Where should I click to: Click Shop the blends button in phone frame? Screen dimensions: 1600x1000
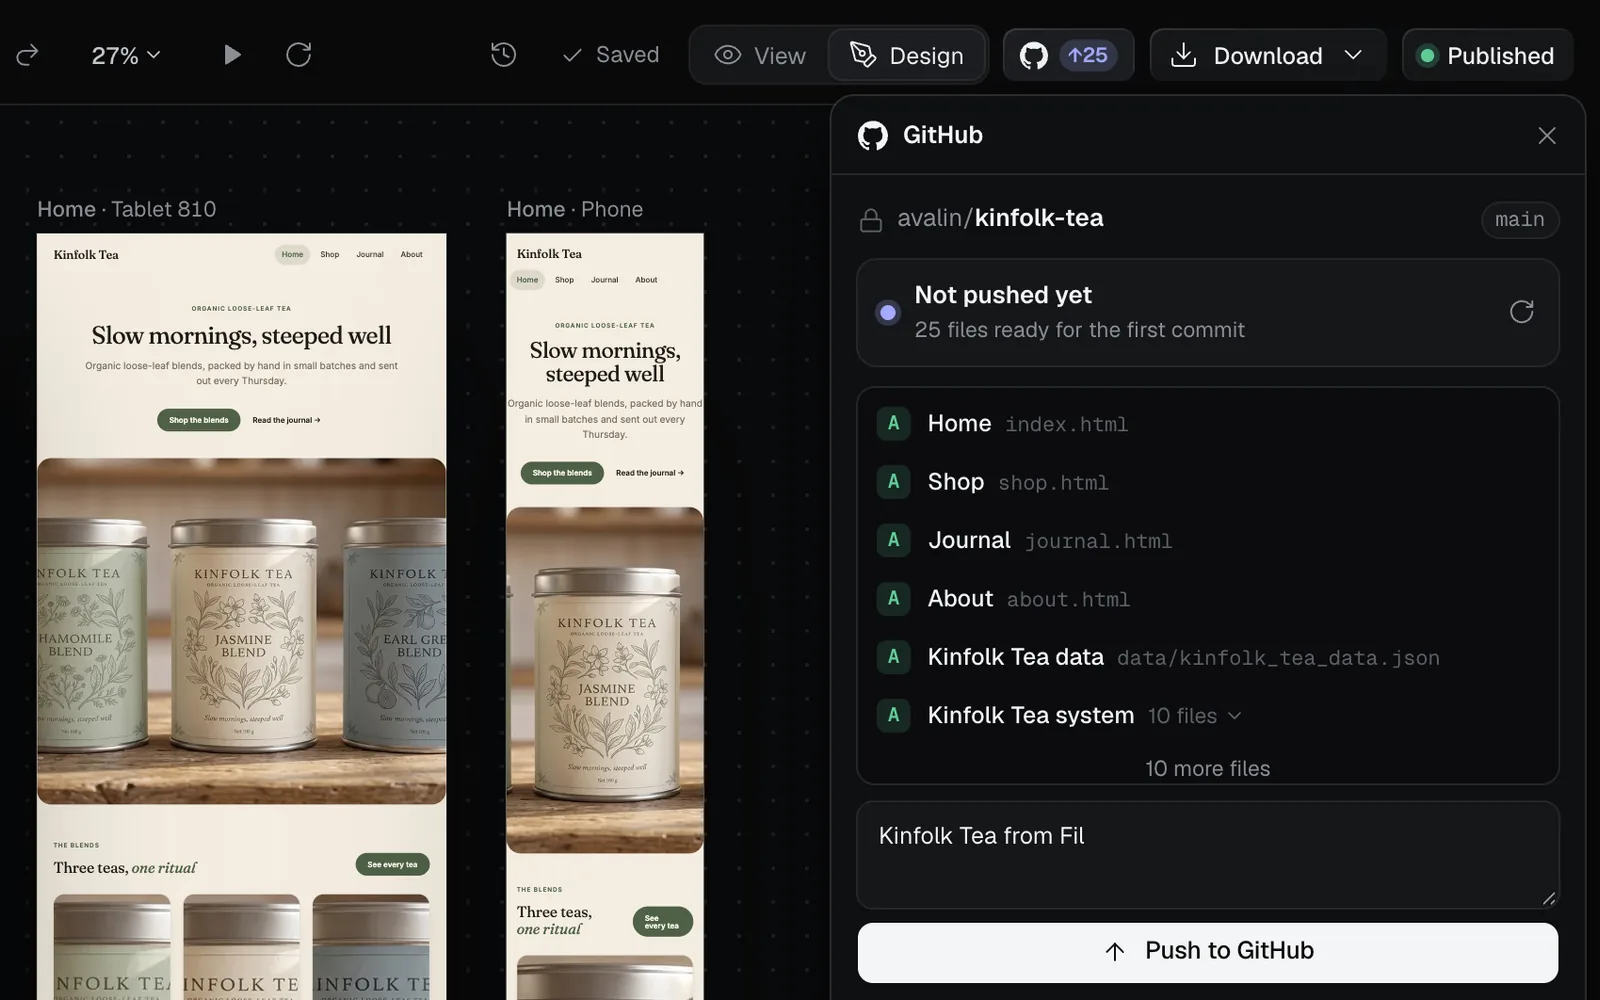[562, 473]
